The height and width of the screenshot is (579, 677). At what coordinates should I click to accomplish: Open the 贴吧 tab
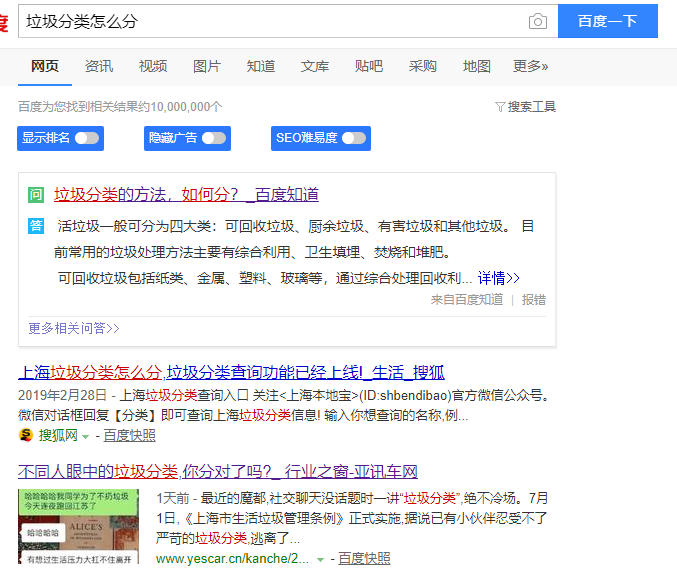tap(369, 66)
